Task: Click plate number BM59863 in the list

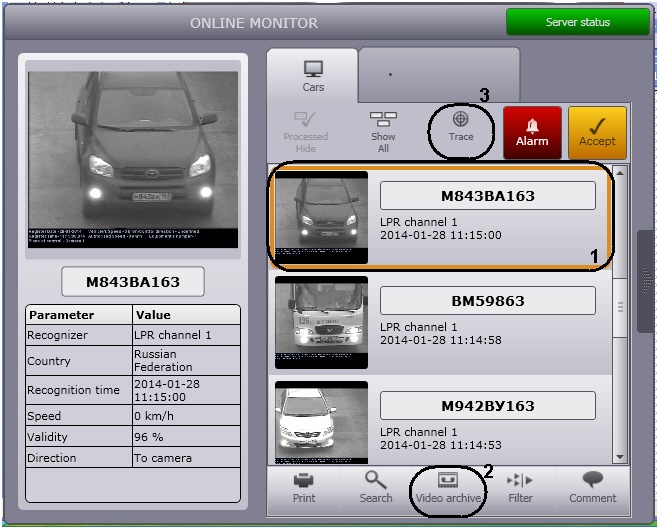Action: tap(488, 301)
